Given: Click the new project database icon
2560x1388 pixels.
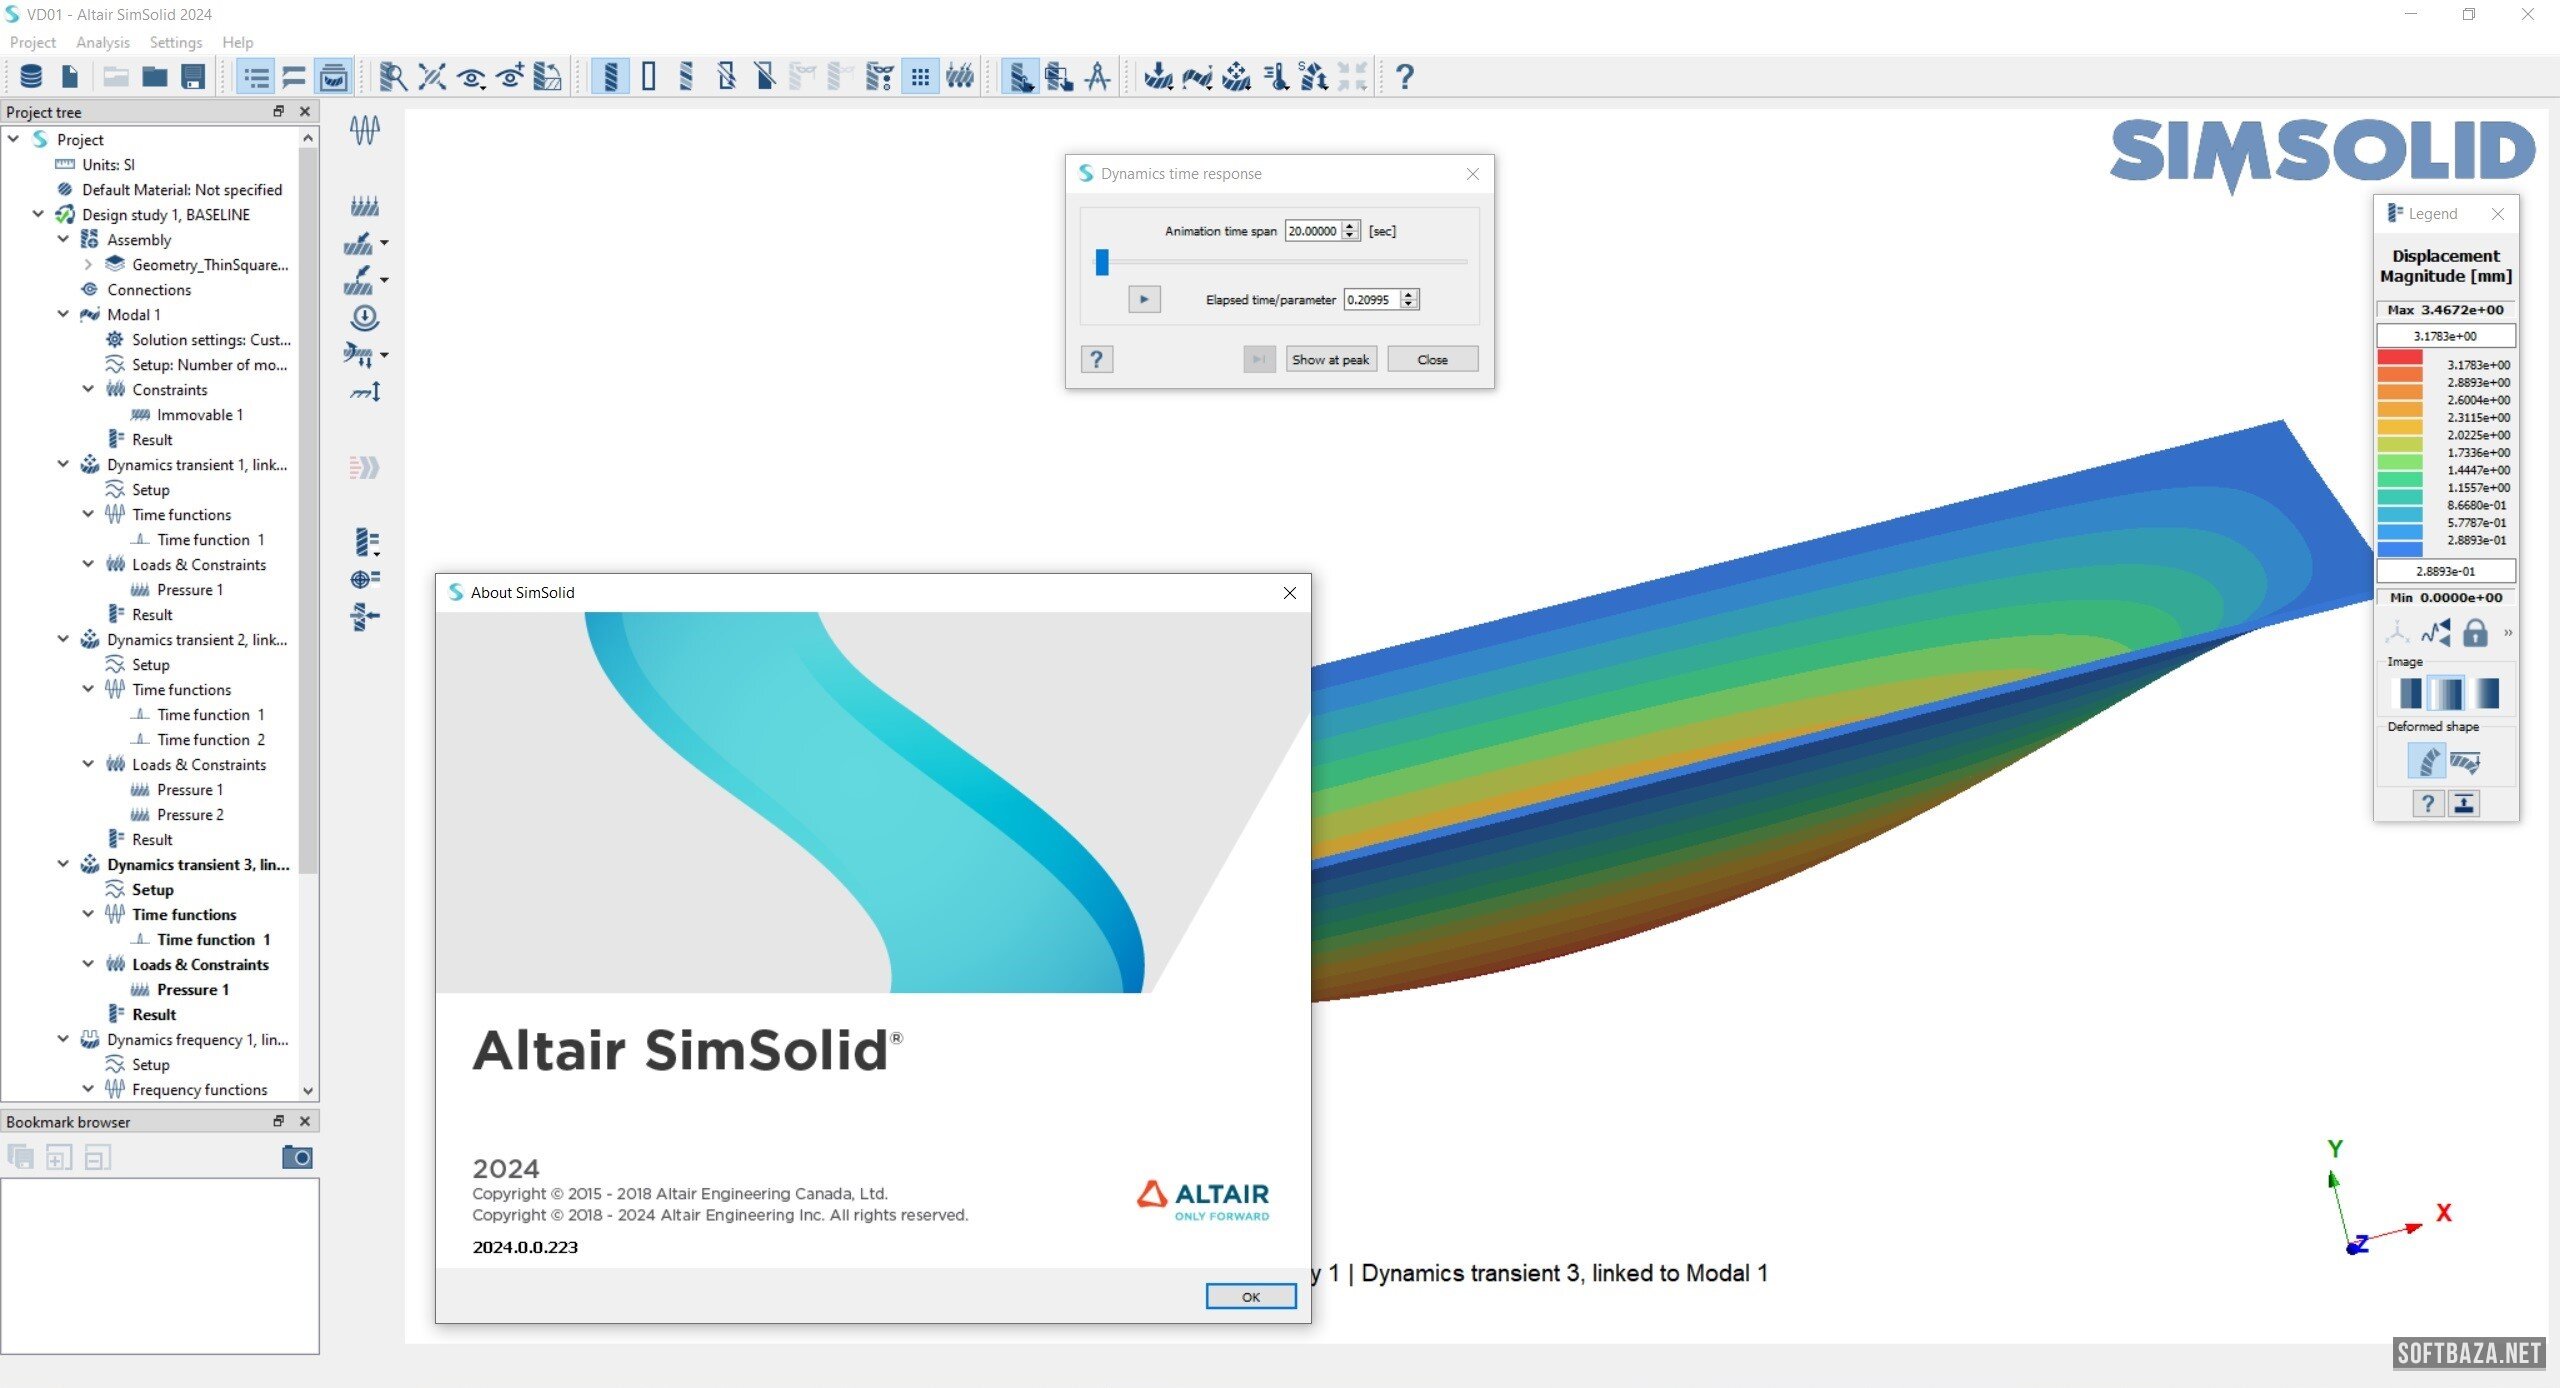Looking at the screenshot, I should (31, 77).
